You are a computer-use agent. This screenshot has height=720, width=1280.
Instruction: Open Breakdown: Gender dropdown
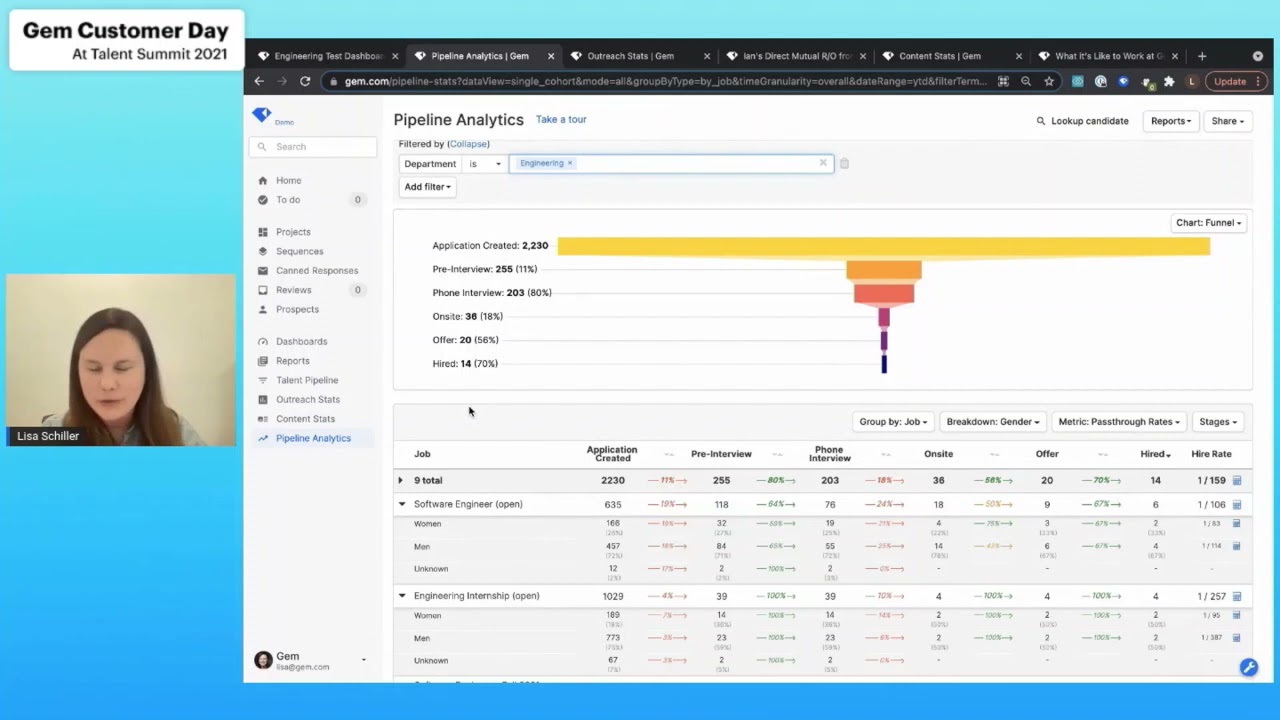tap(992, 422)
